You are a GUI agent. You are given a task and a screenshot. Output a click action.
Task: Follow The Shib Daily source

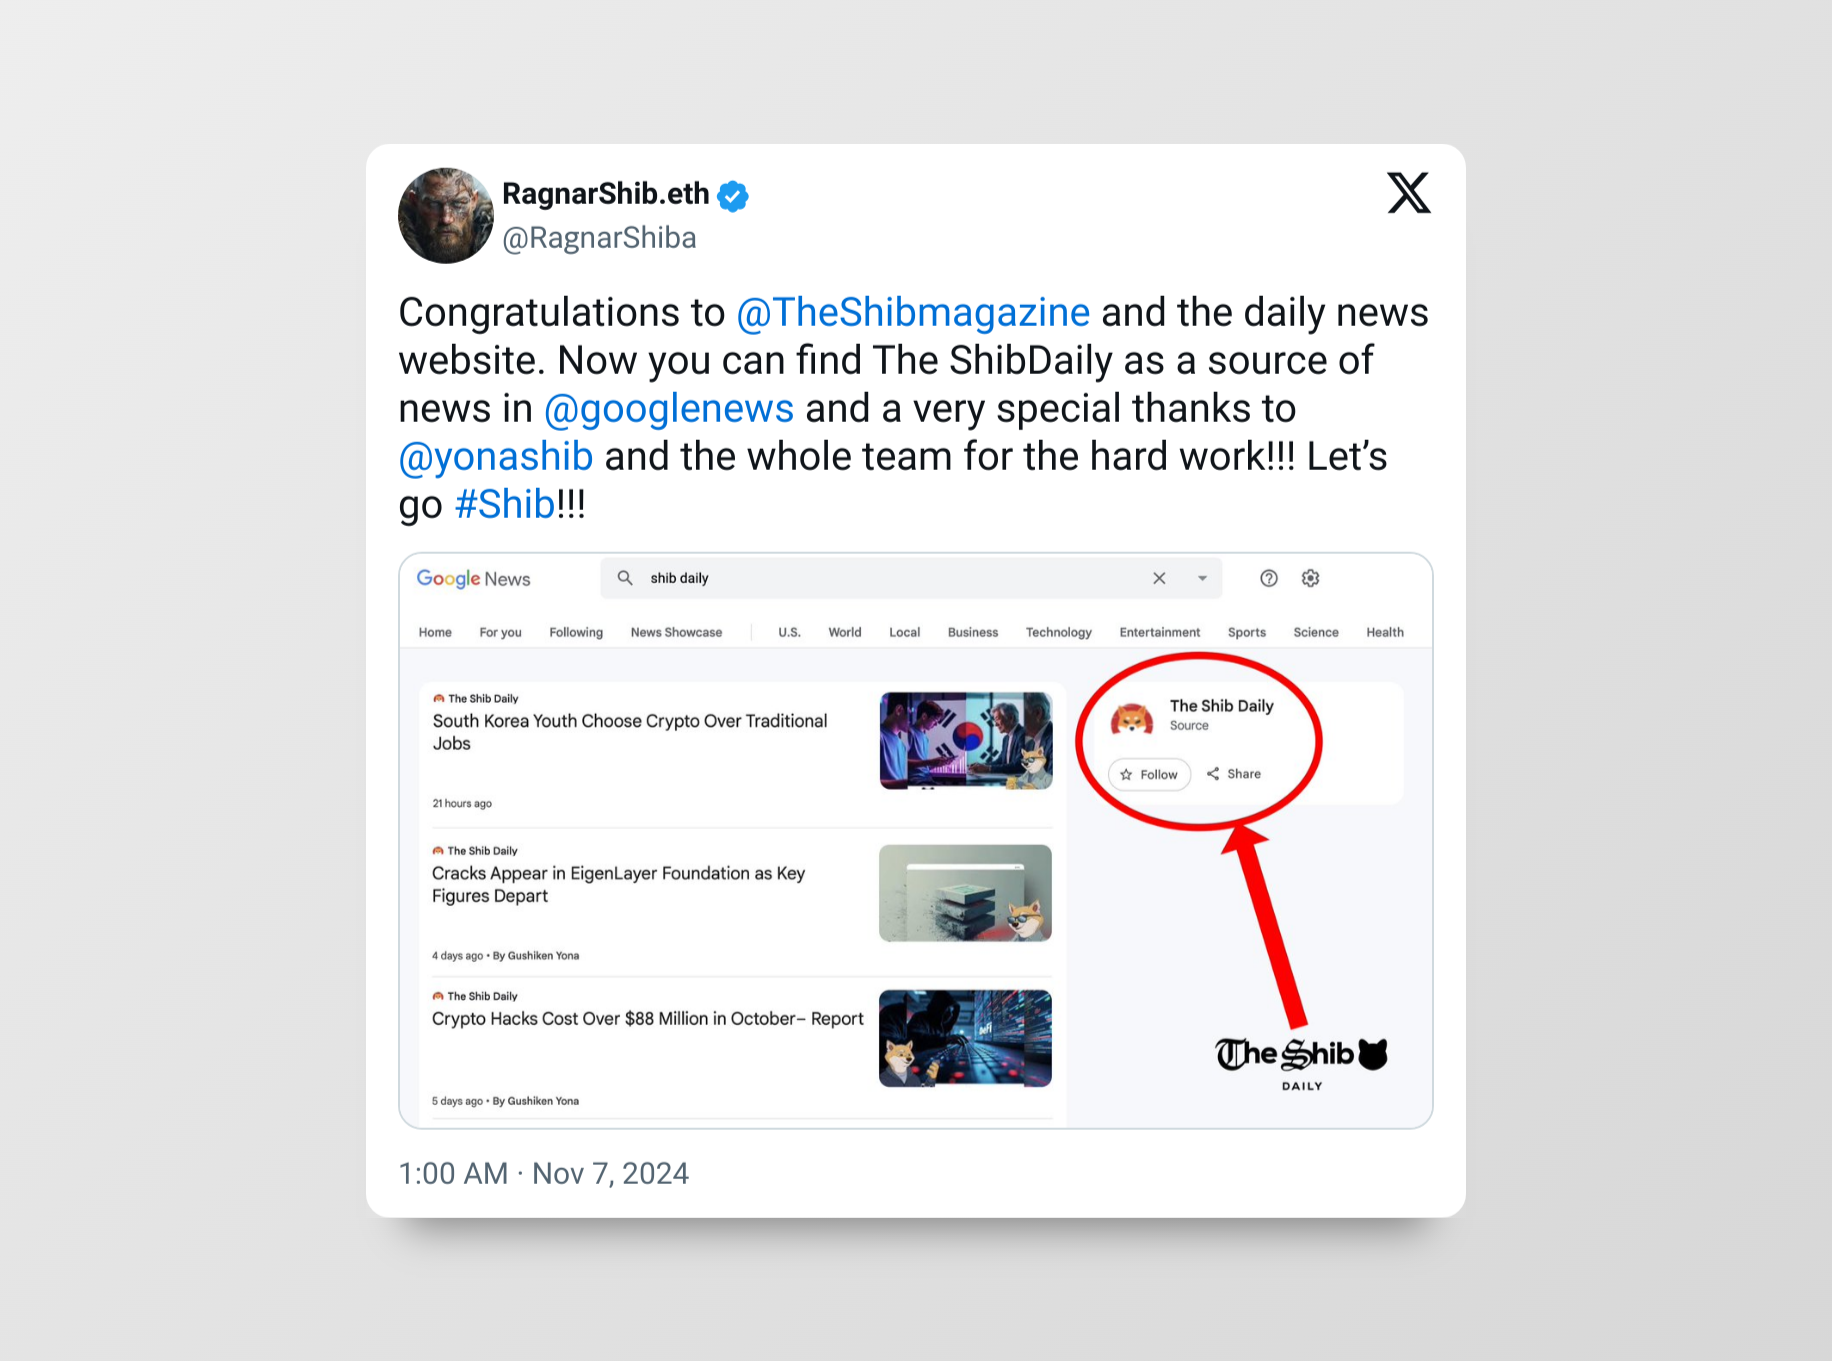click(x=1149, y=774)
